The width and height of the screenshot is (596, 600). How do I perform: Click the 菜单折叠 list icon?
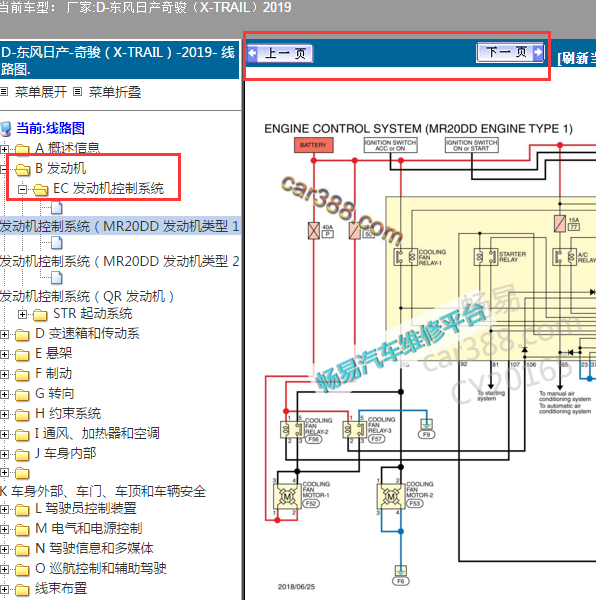[x=77, y=91]
